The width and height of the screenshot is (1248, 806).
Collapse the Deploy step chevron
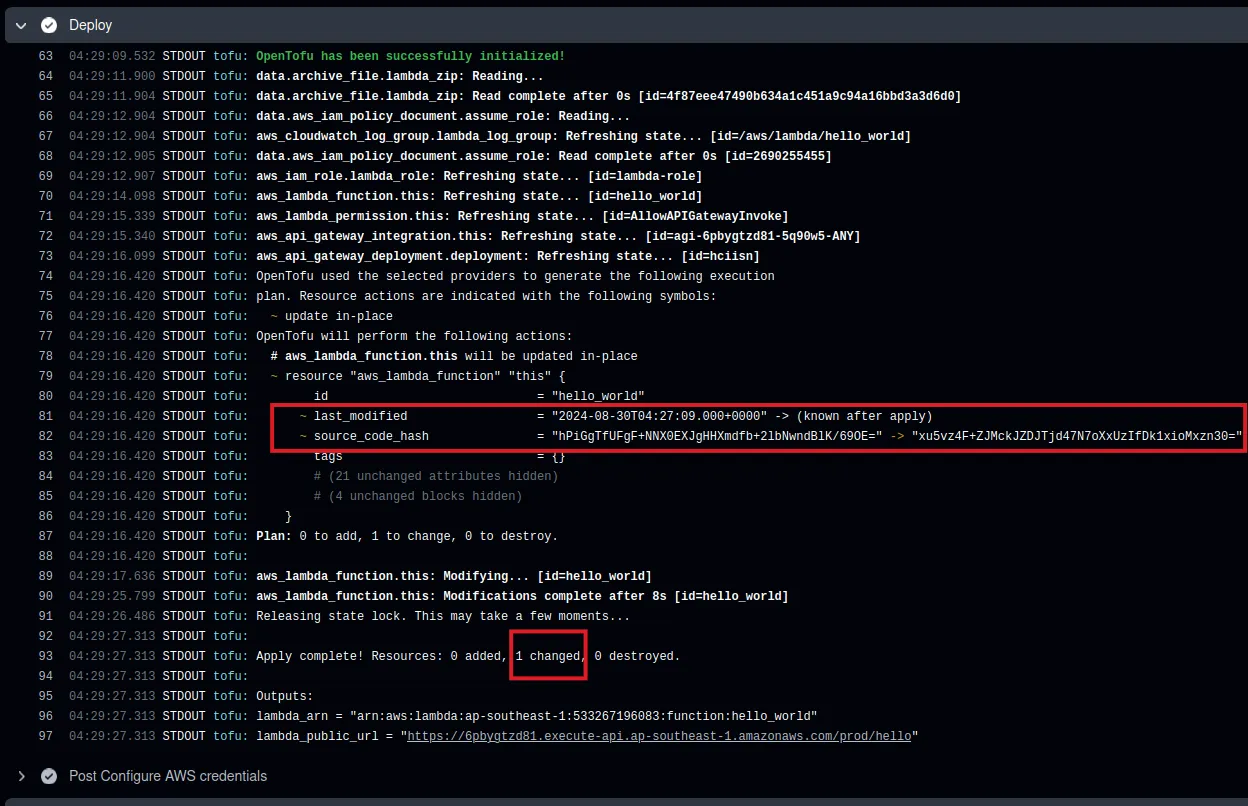[21, 25]
